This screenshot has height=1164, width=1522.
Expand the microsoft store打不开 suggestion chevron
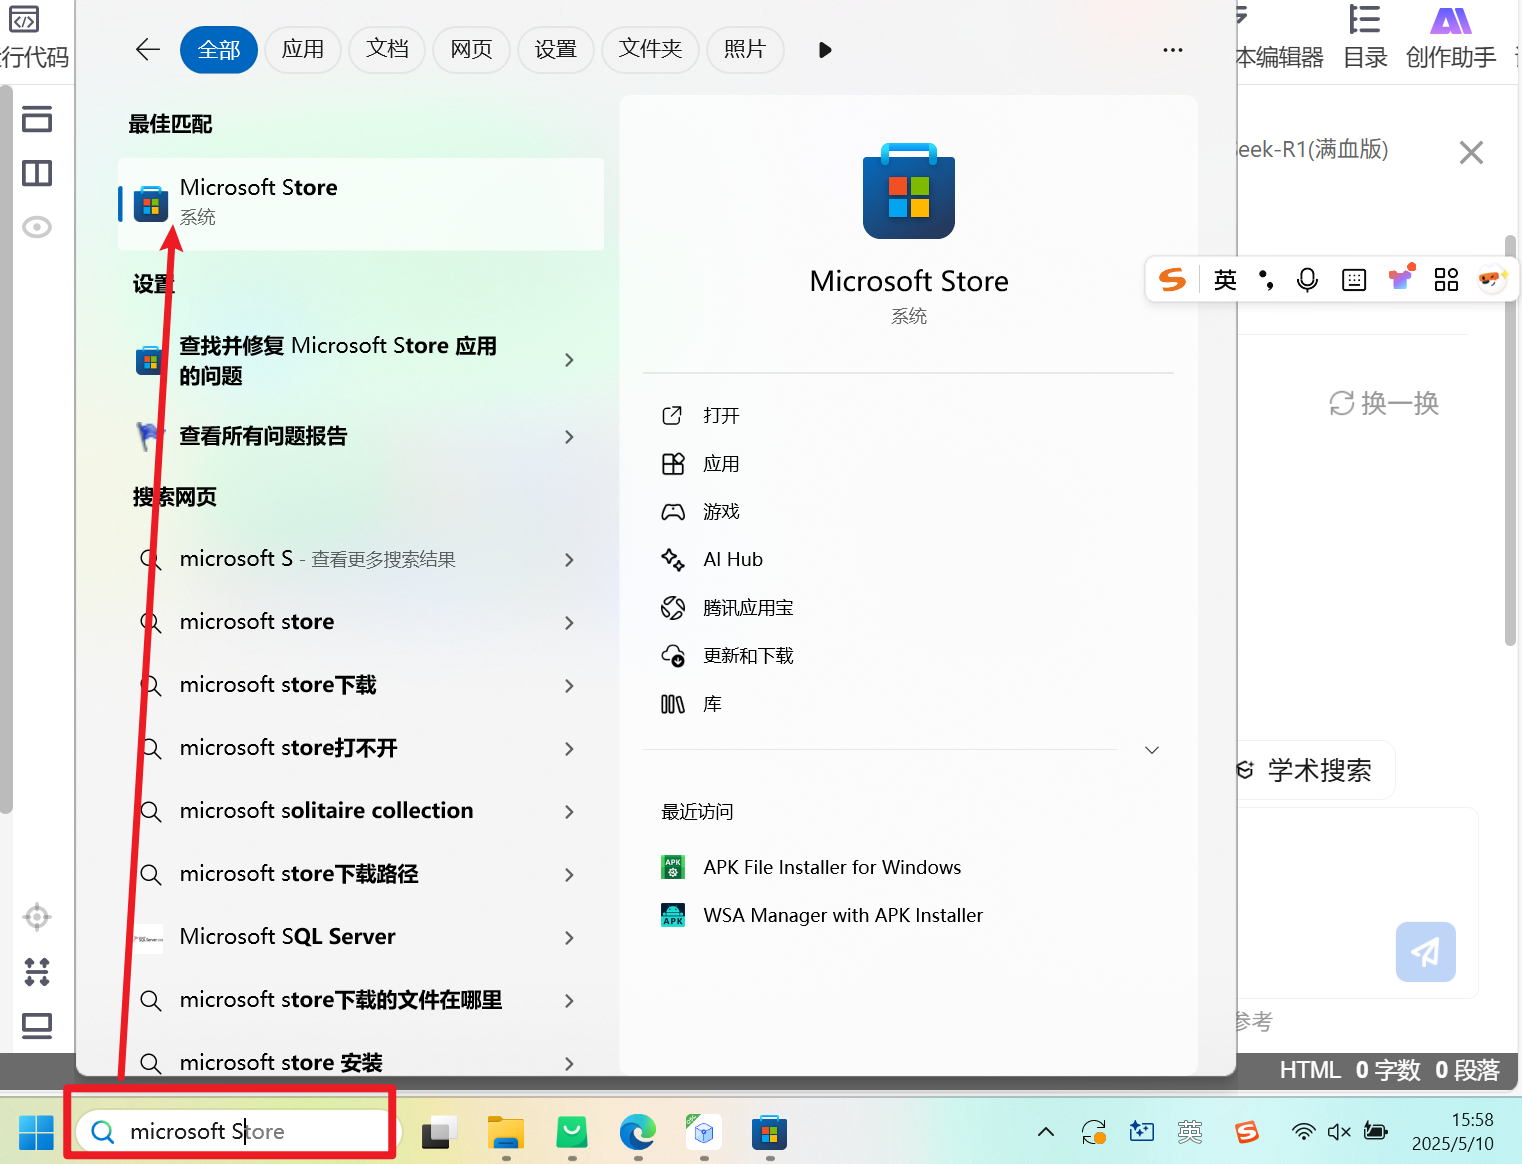pos(569,749)
